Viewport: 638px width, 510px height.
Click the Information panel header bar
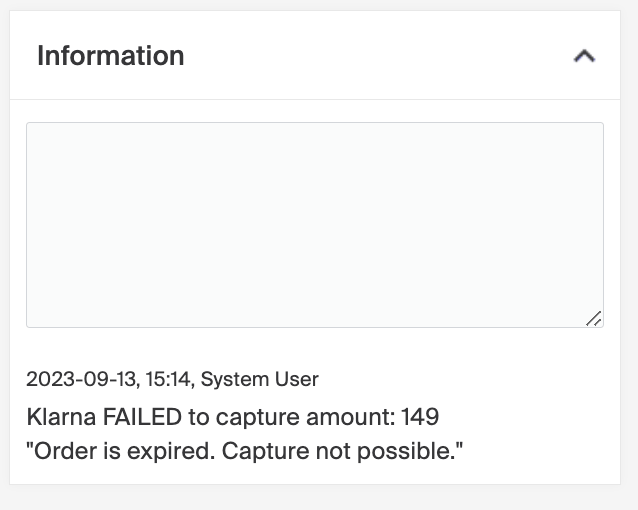[x=350, y=56]
